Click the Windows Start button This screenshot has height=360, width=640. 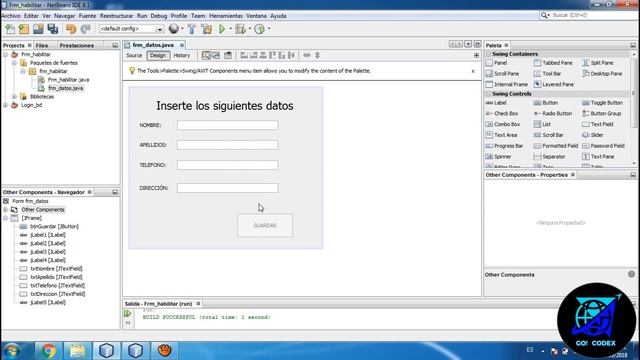[12, 351]
